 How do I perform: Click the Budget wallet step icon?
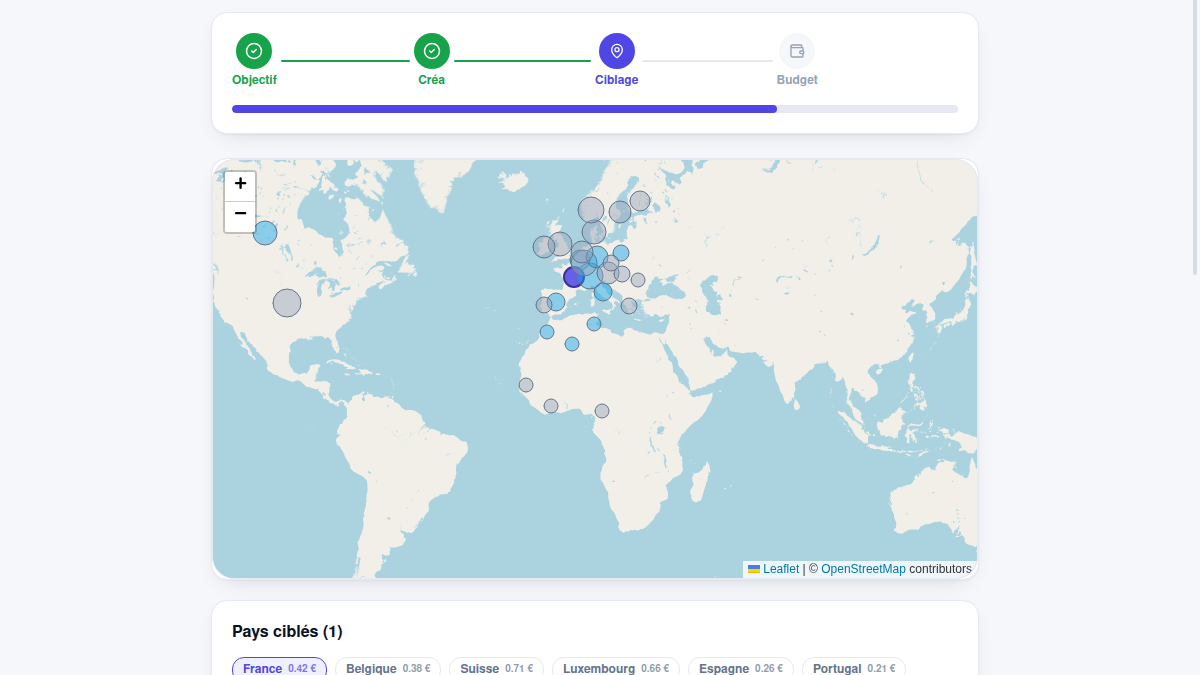(x=797, y=51)
